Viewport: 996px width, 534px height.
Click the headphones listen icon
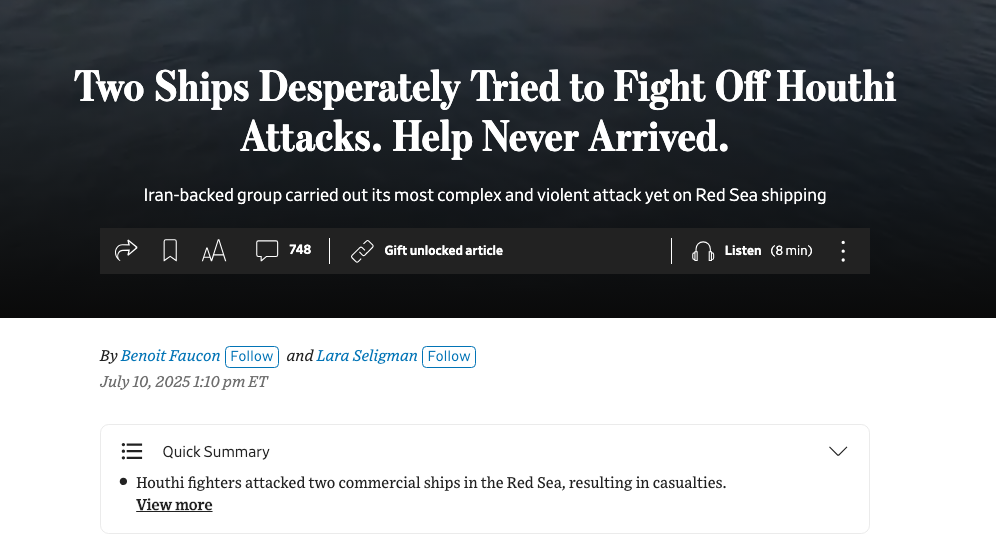click(x=703, y=251)
